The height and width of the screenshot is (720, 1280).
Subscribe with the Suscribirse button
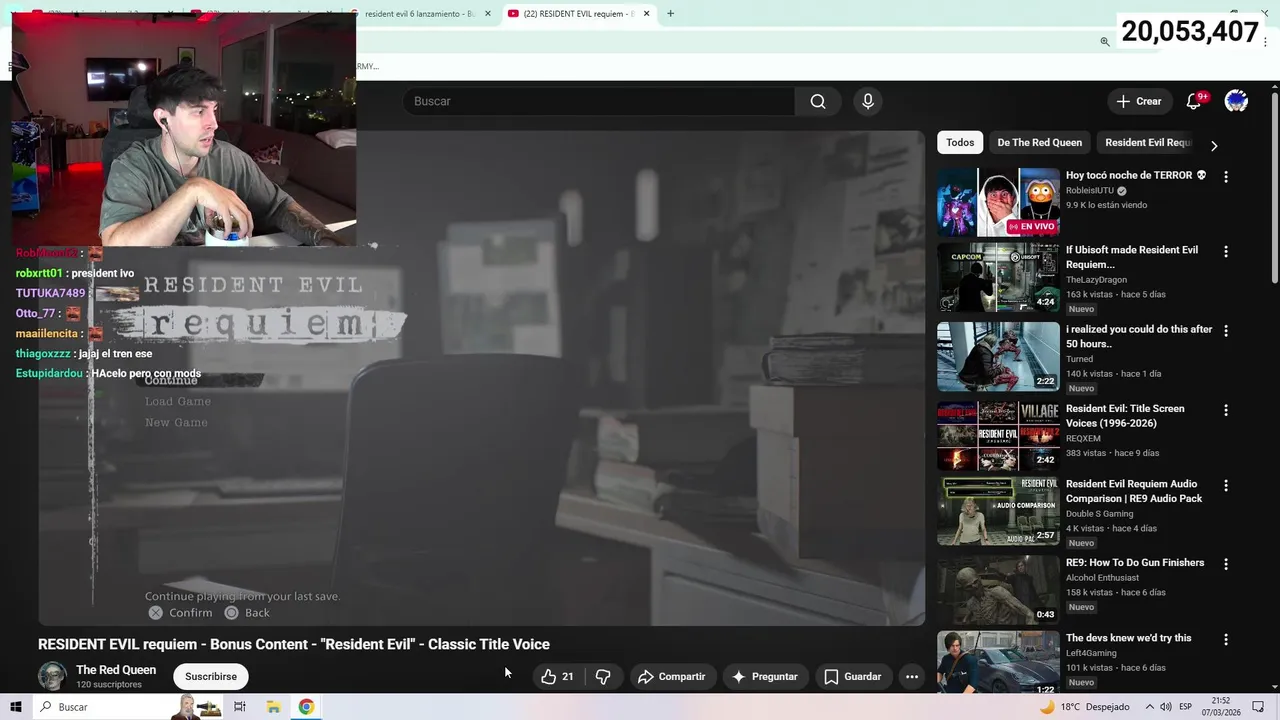(x=211, y=677)
